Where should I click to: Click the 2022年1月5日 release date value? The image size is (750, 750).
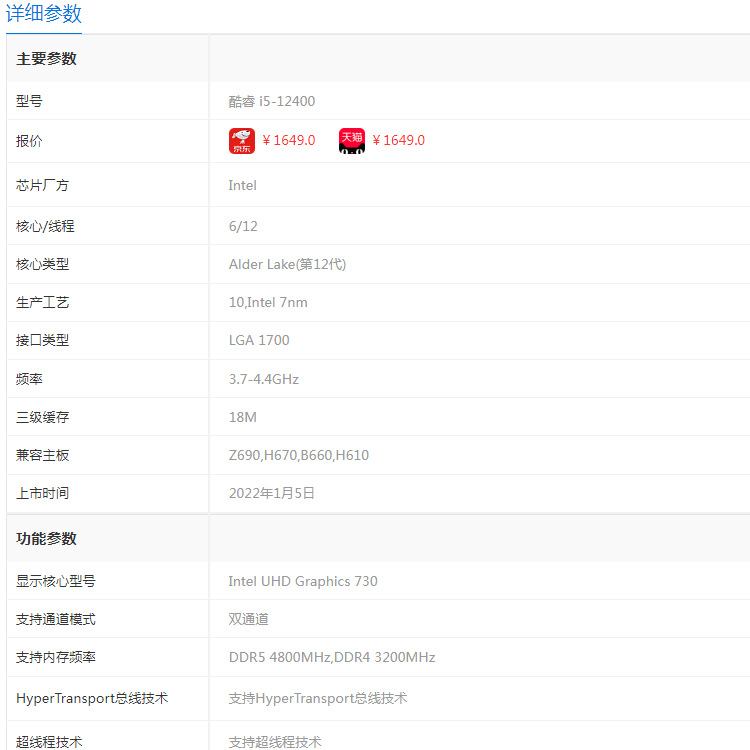272,493
